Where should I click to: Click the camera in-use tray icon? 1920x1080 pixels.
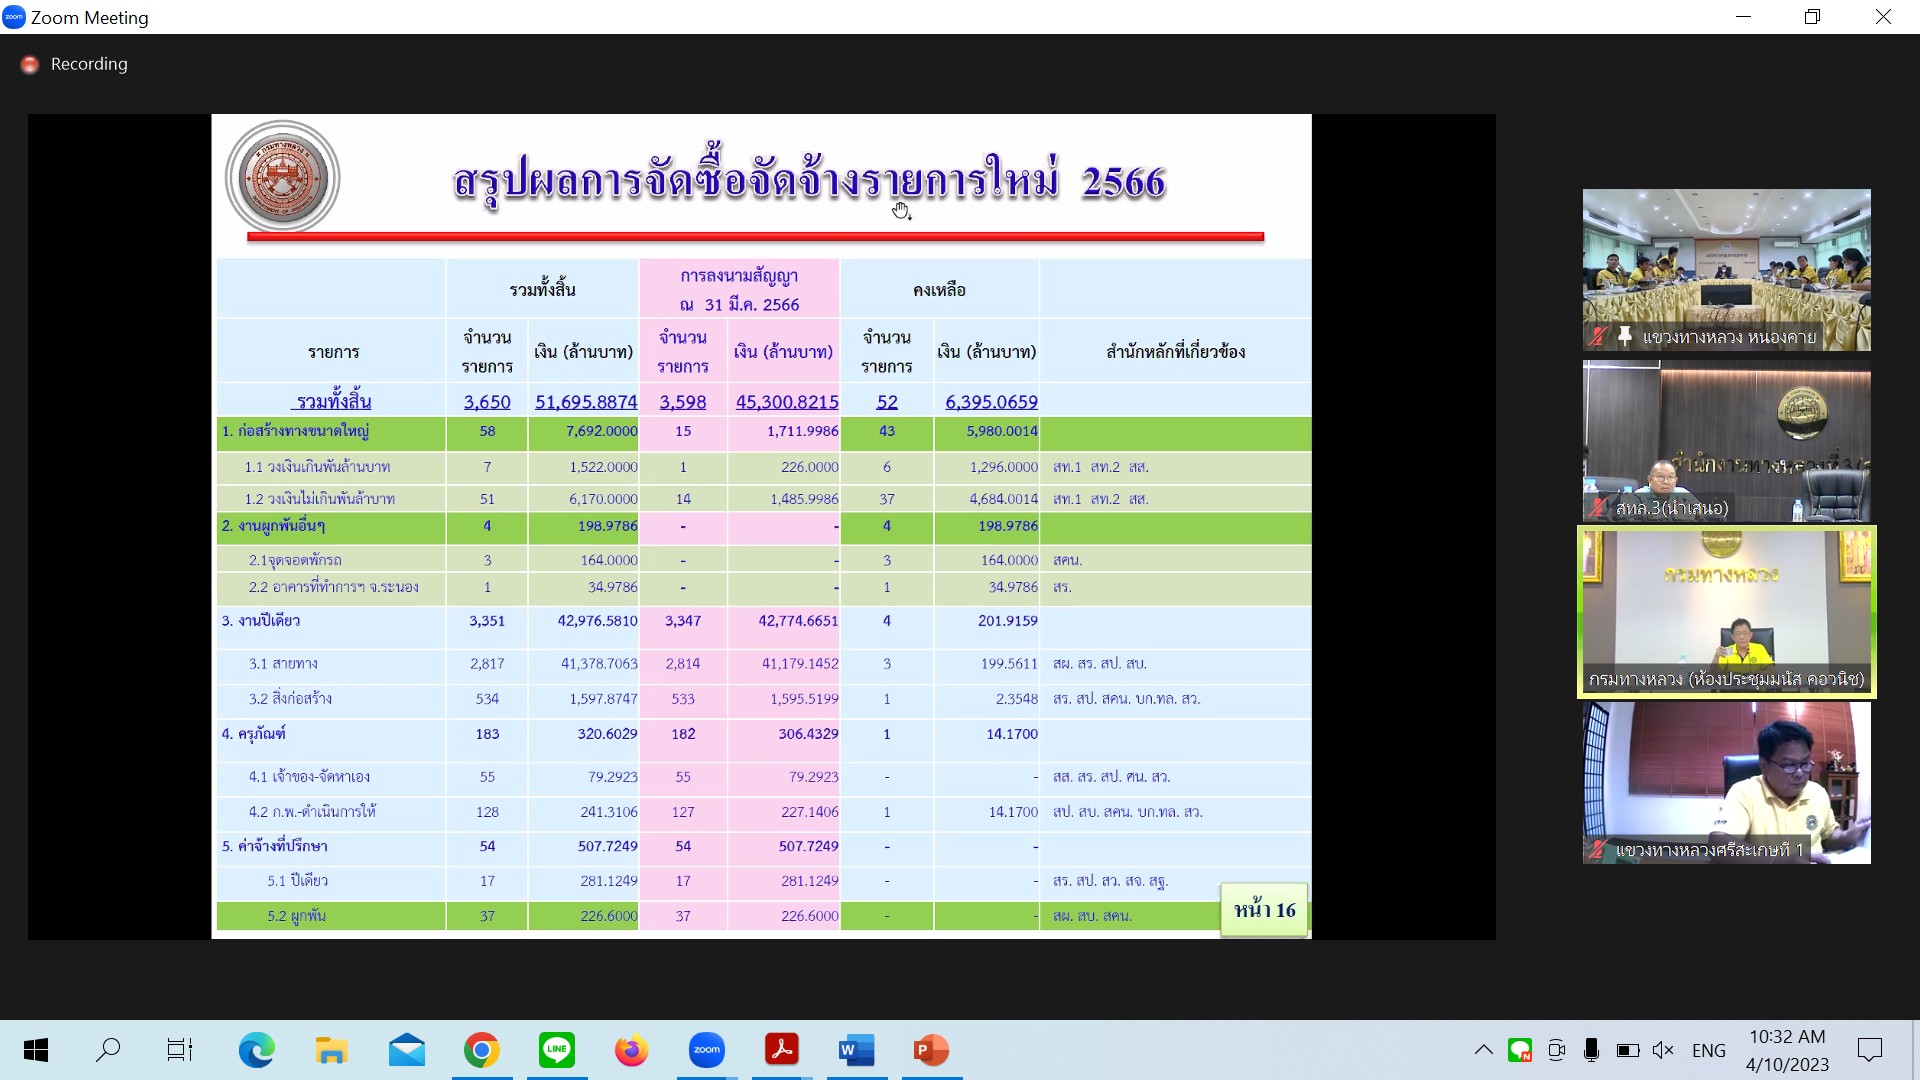tap(1556, 1050)
